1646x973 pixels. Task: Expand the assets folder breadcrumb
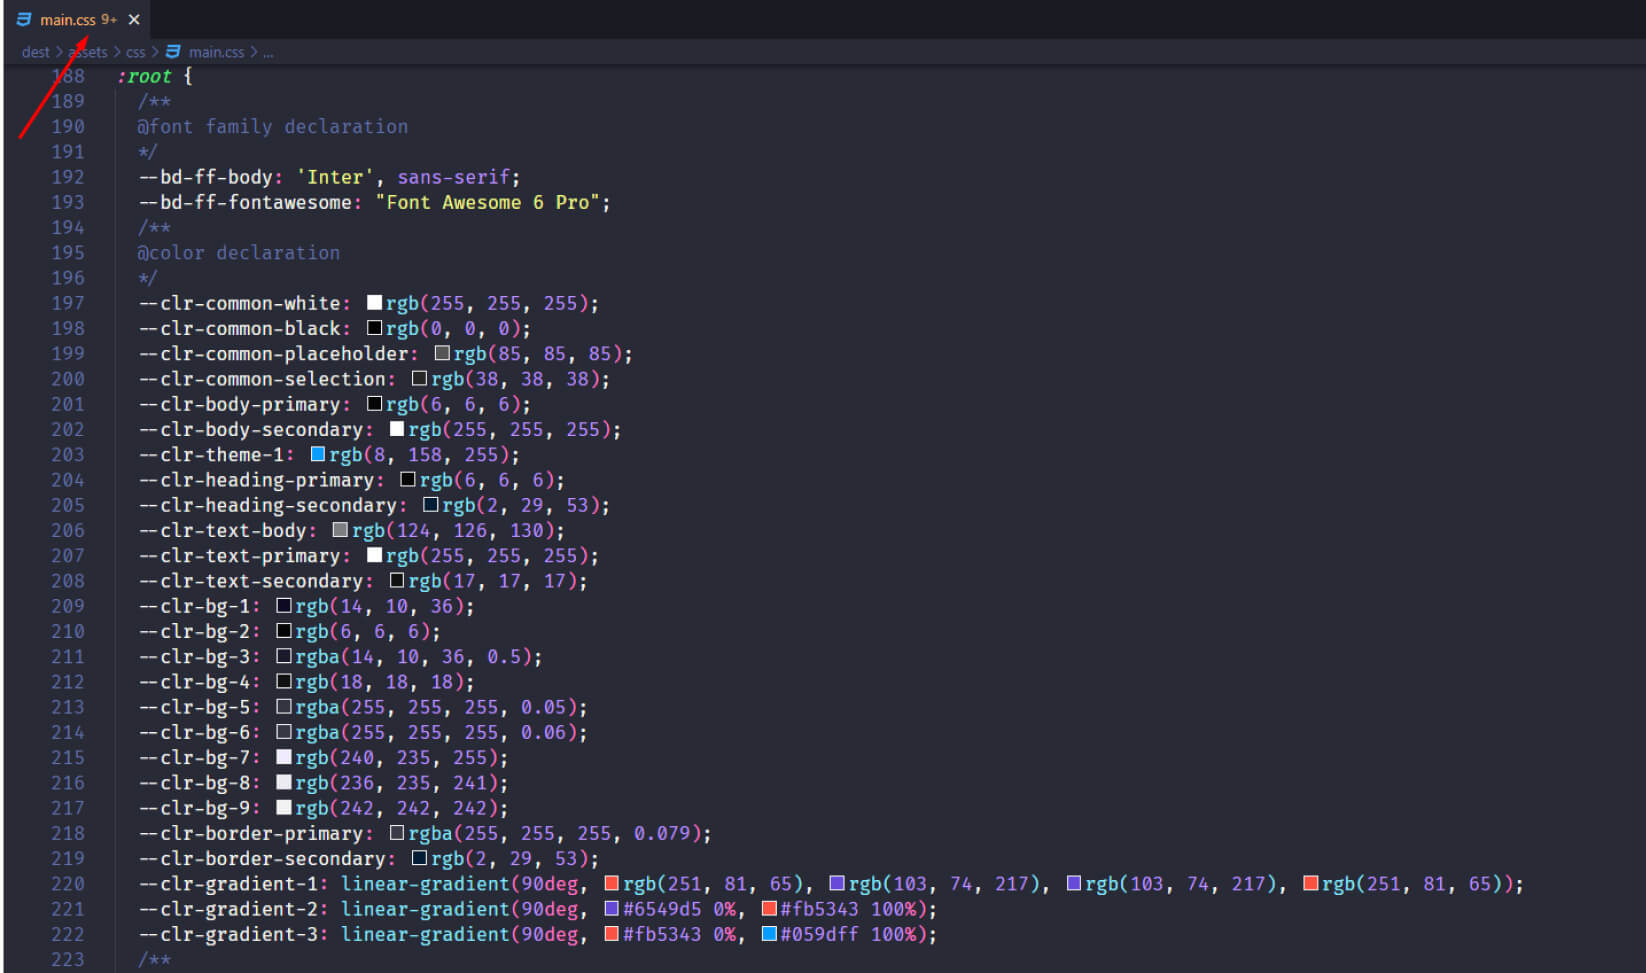click(x=88, y=52)
